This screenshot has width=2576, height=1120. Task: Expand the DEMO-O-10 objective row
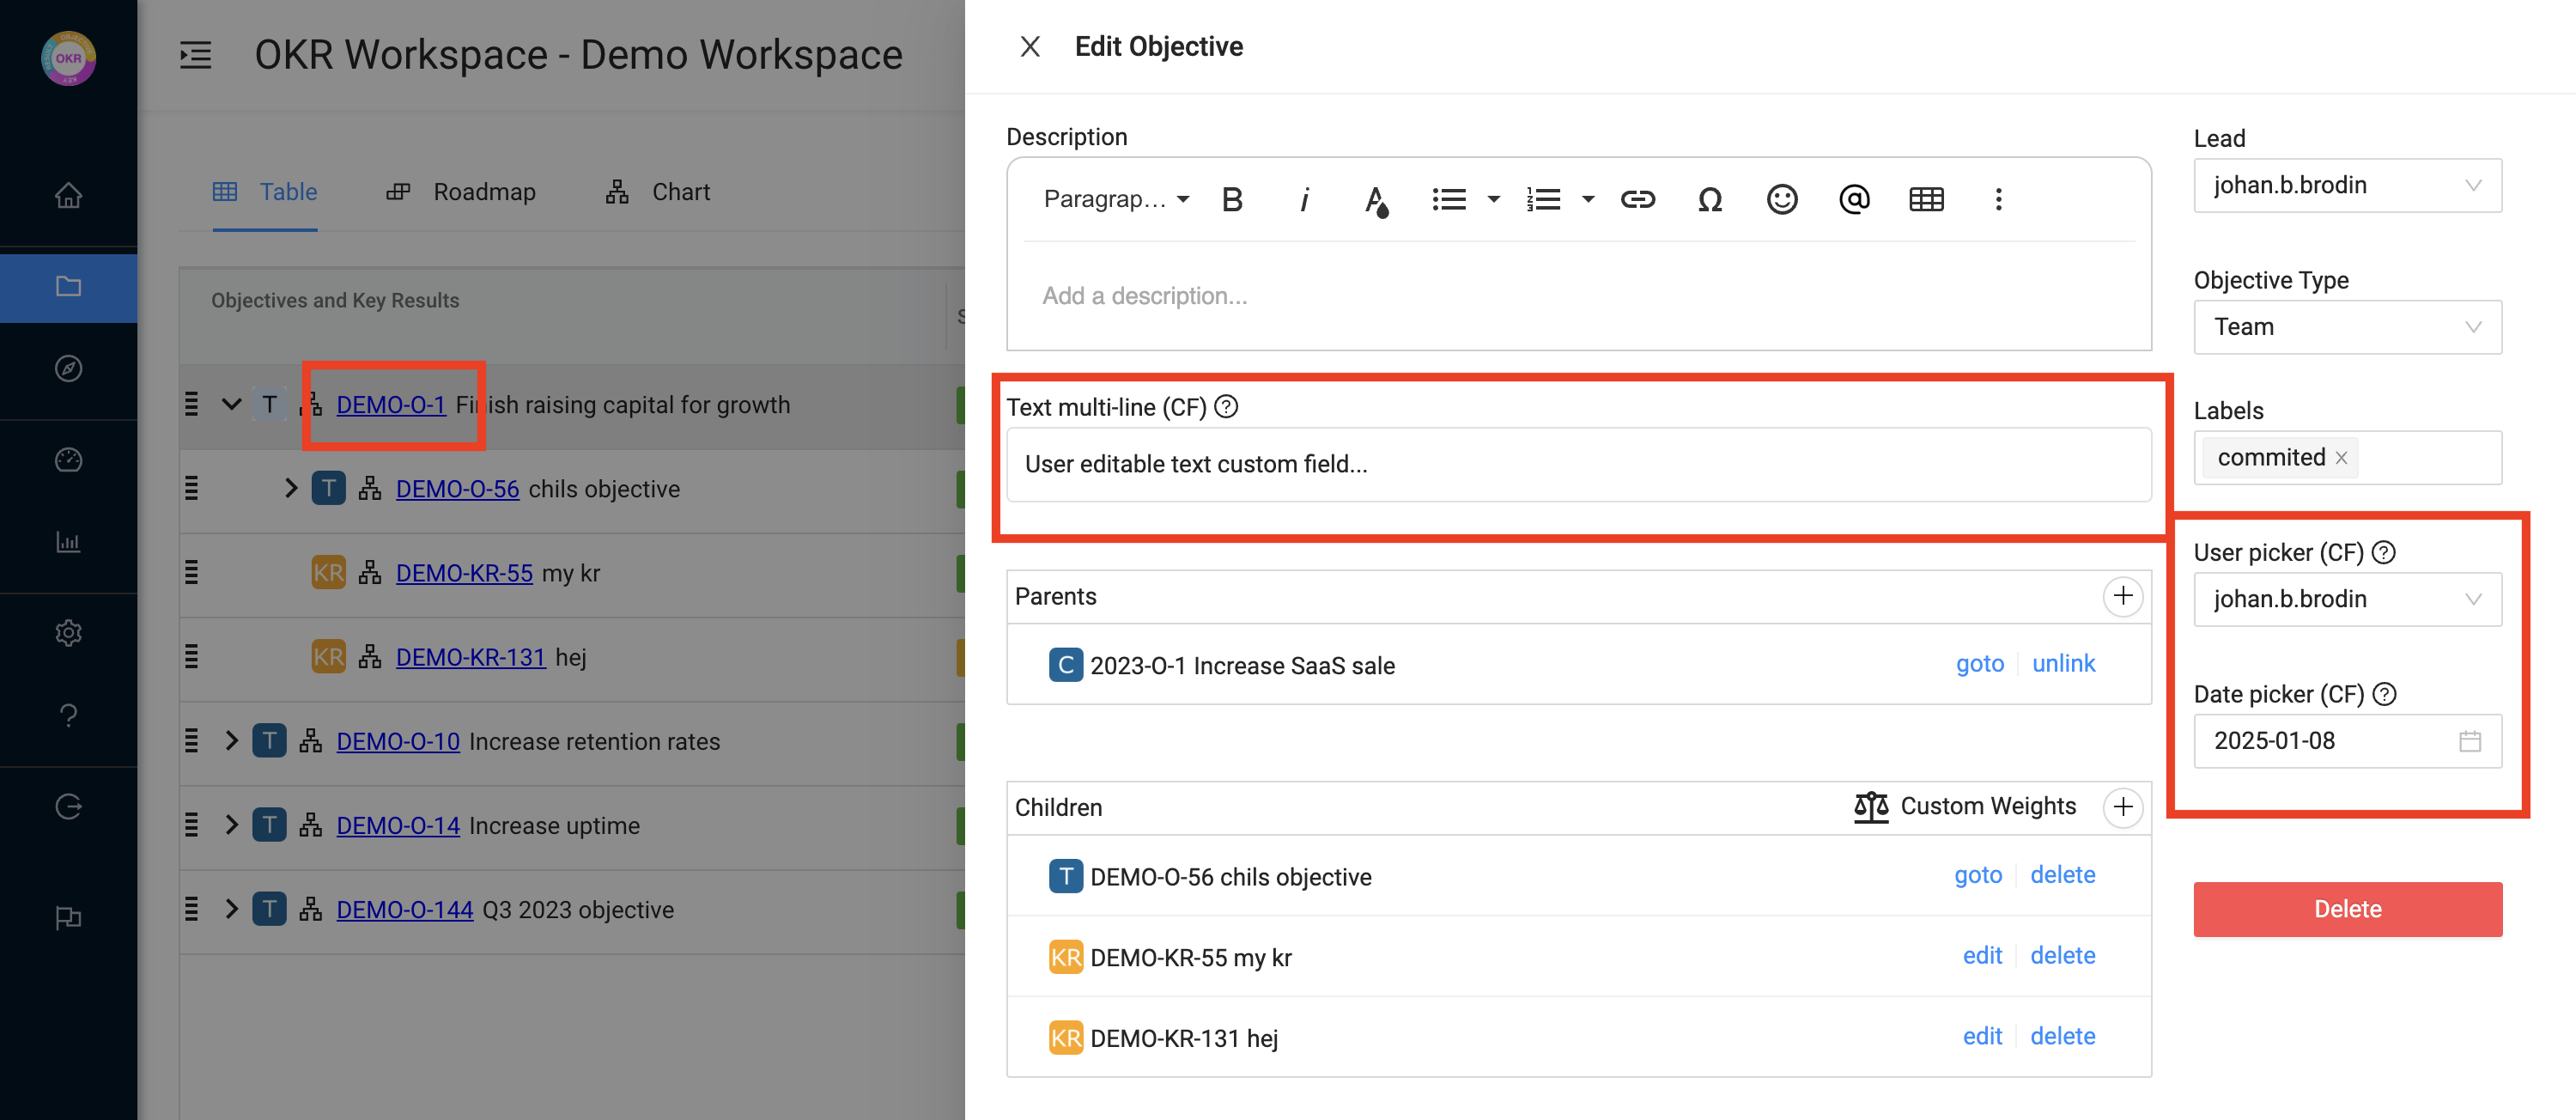click(232, 741)
